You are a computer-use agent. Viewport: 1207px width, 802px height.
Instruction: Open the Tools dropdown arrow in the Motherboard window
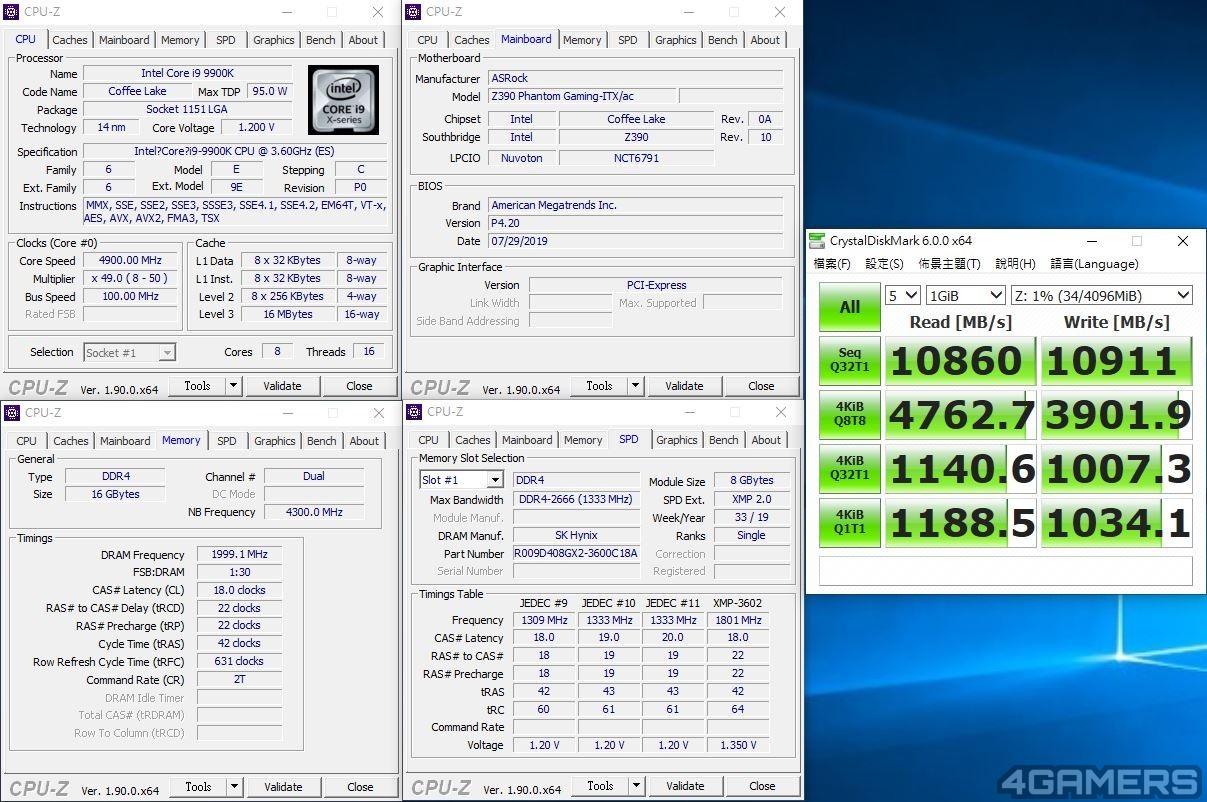(635, 386)
